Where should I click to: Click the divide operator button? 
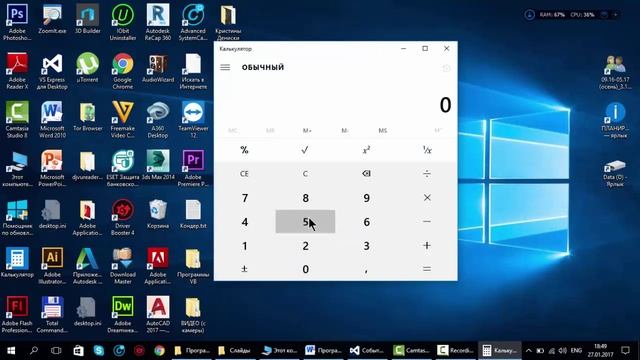[x=427, y=174]
